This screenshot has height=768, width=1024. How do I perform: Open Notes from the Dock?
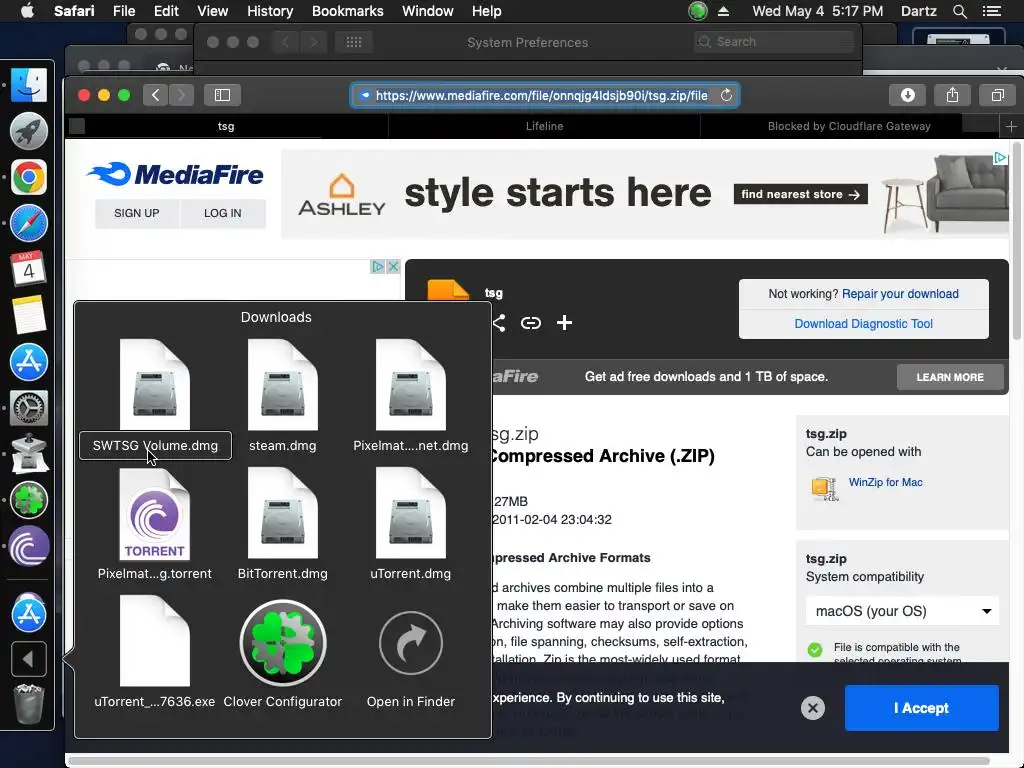(x=29, y=315)
